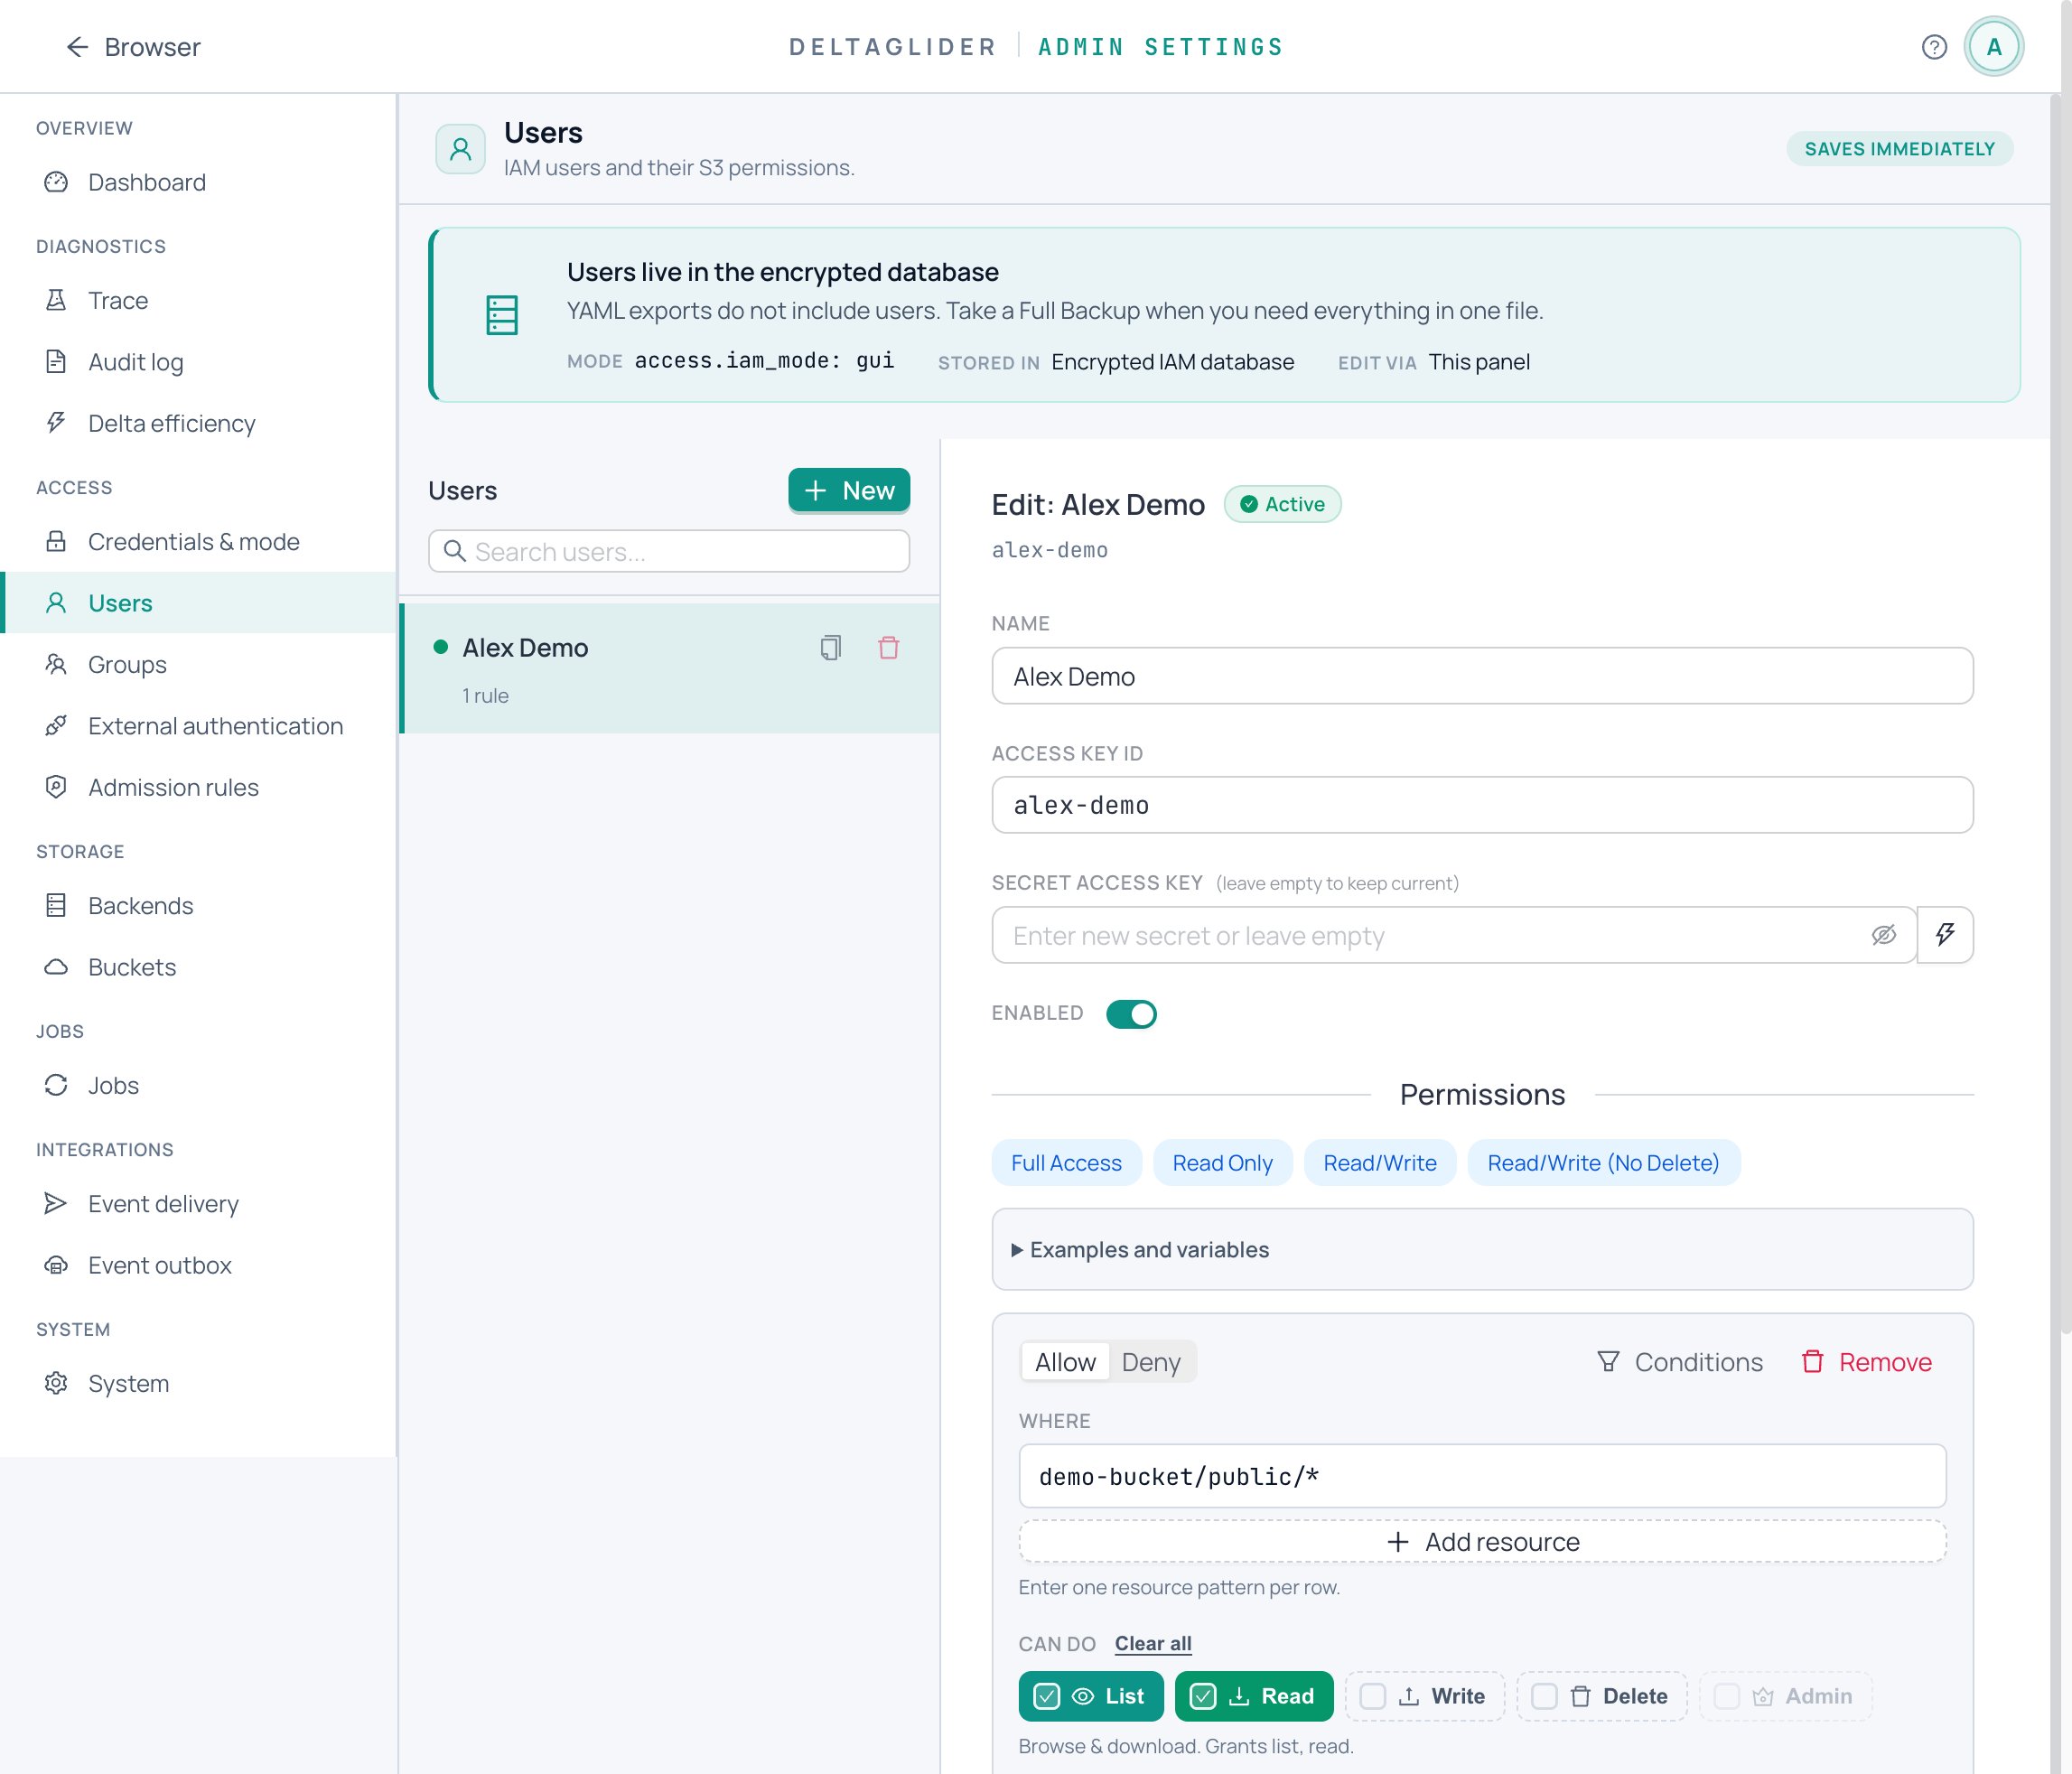Turn off the Enabled switch
2072x1774 pixels.
point(1131,1013)
